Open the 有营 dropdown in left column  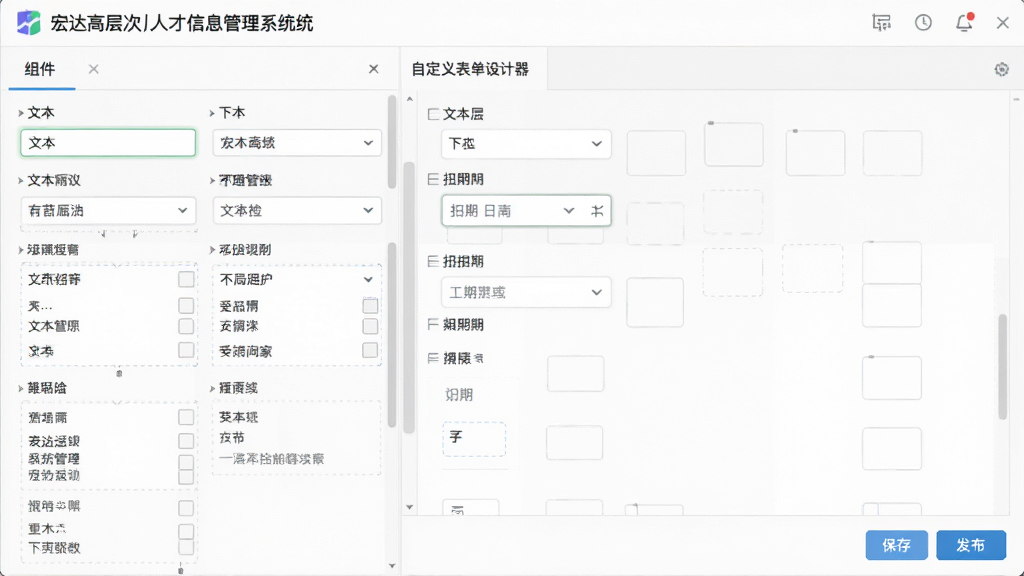click(x=108, y=211)
